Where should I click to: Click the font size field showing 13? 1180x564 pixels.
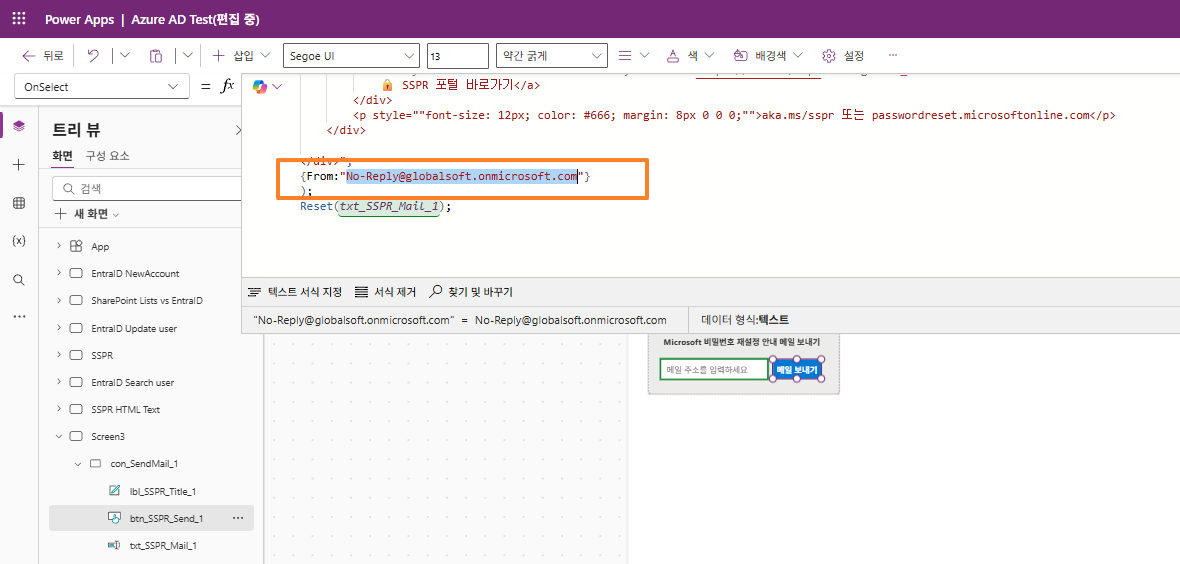coord(458,56)
